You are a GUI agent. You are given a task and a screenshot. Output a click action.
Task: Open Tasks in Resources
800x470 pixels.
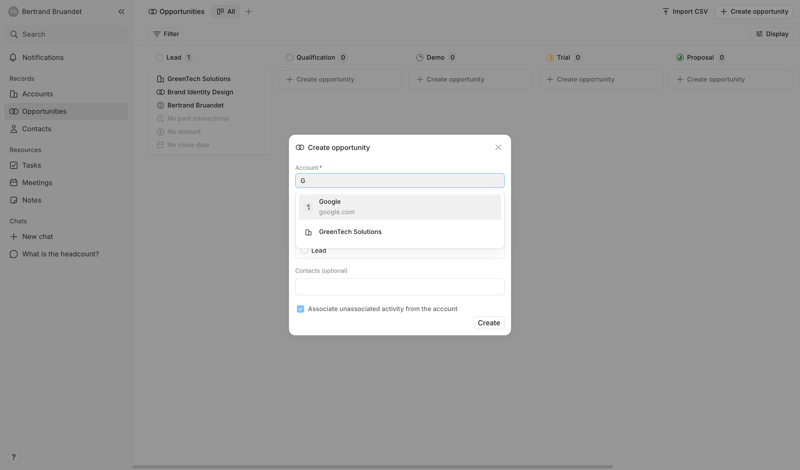pos(66,165)
